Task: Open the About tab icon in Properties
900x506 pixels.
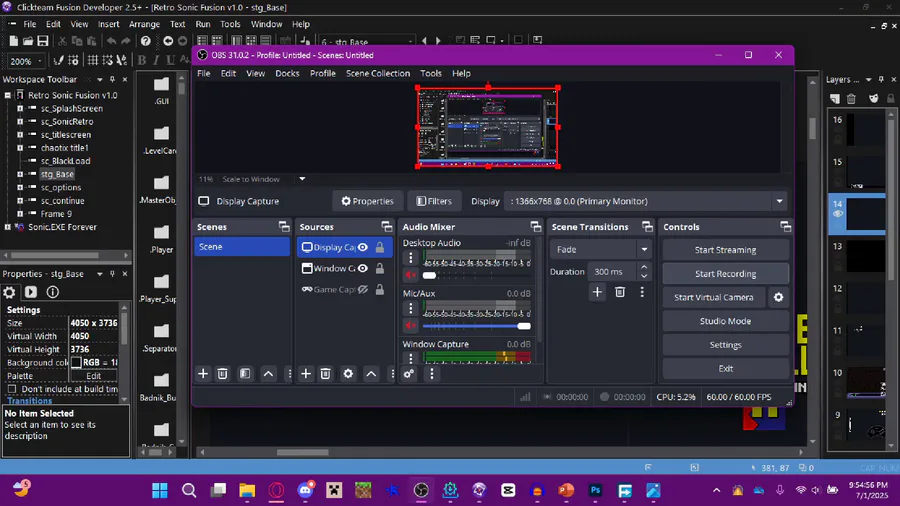Action: [x=53, y=292]
